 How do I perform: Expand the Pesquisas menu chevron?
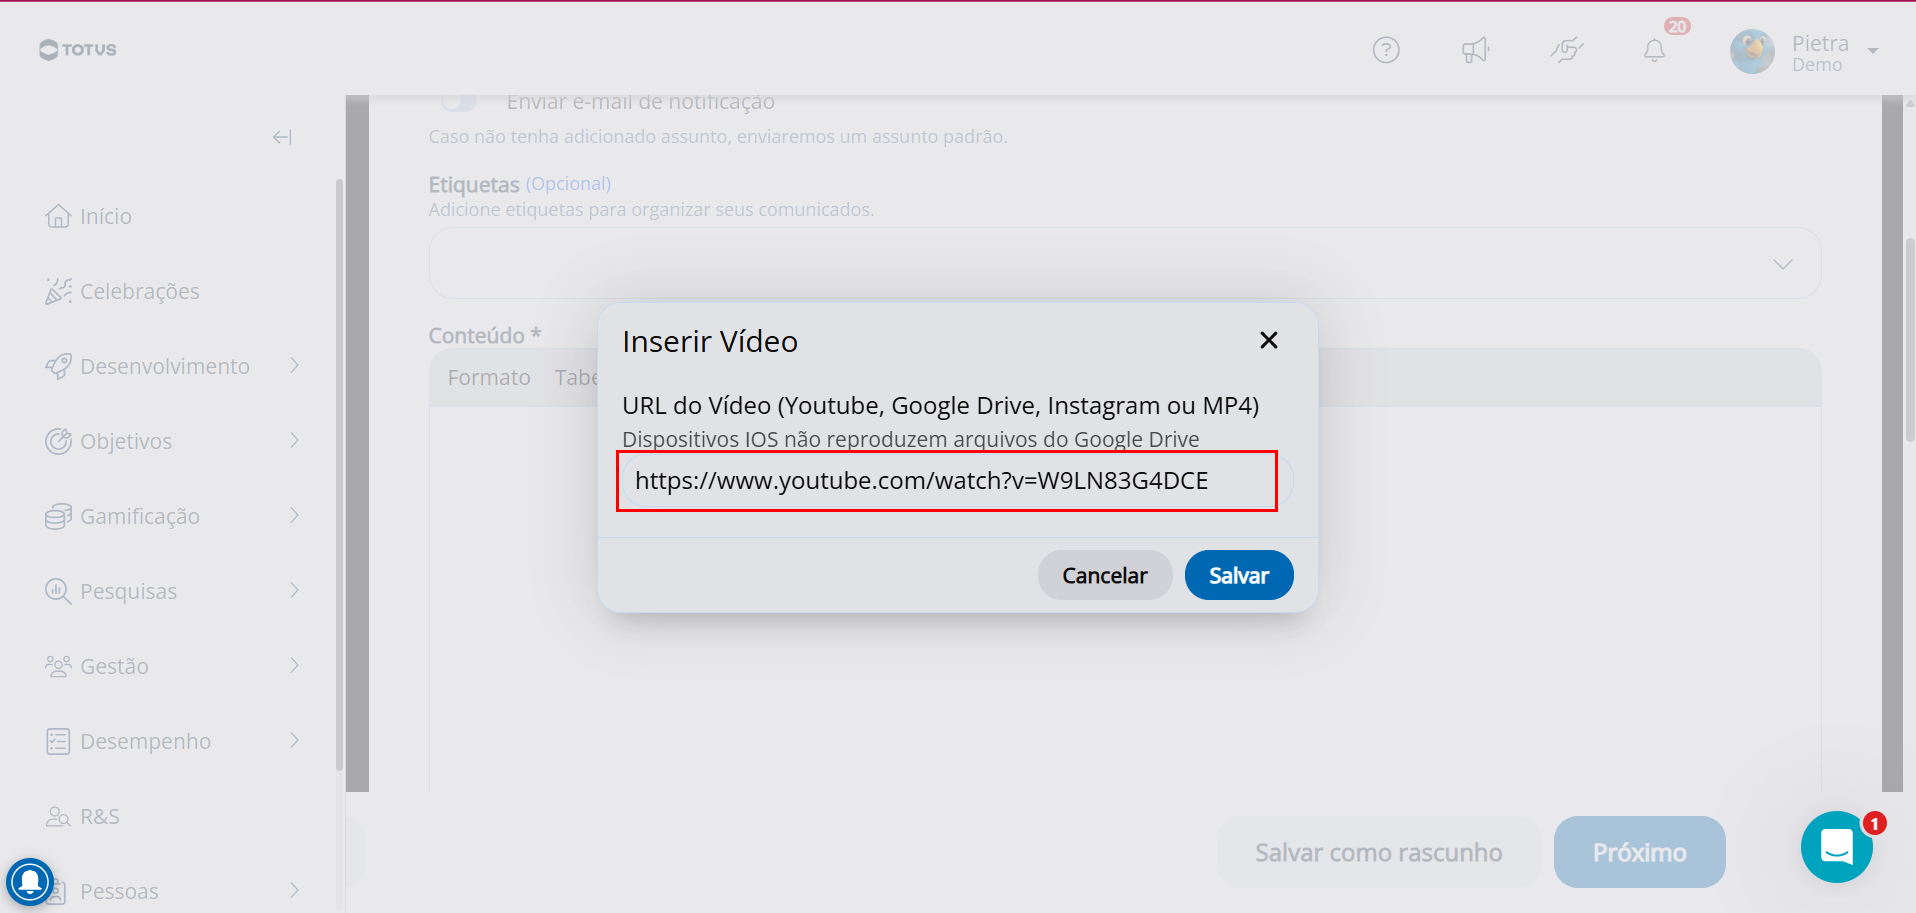(295, 591)
